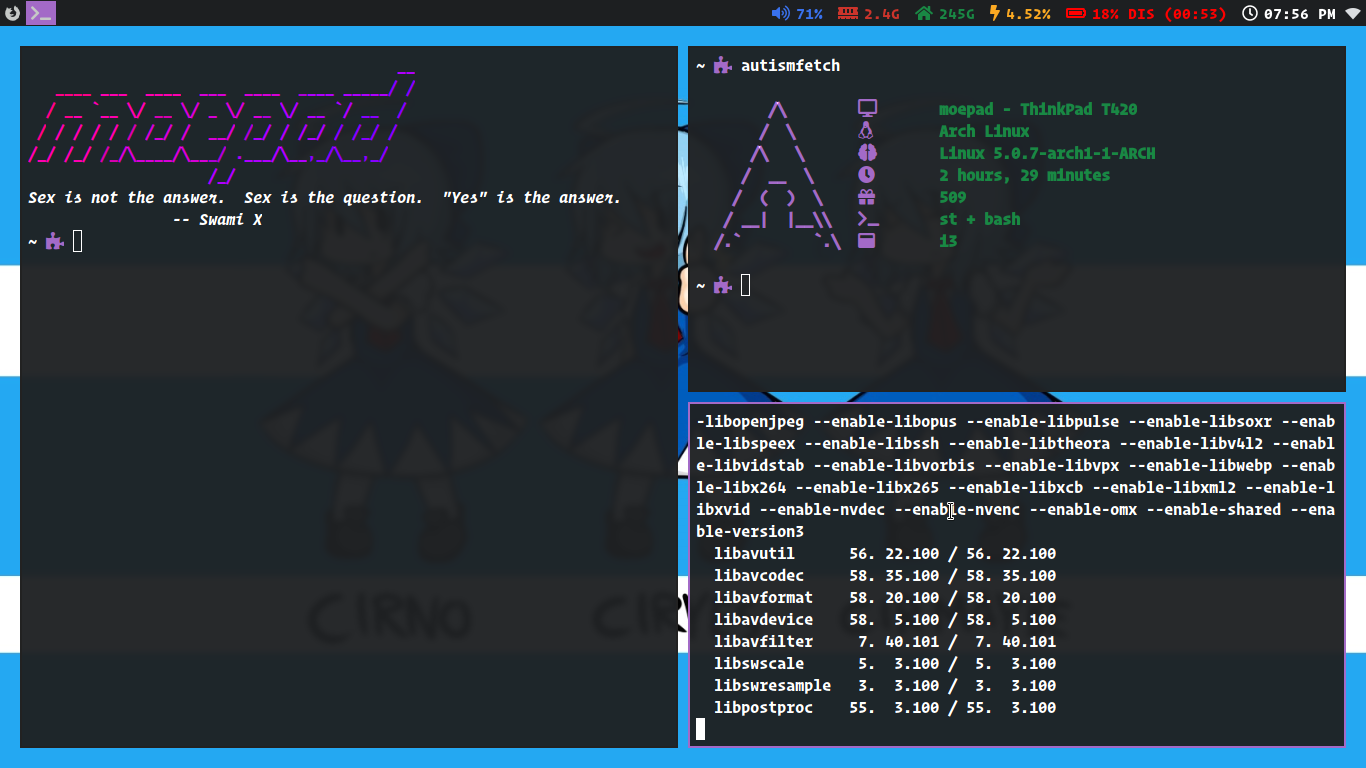Click the terminal workspace icon in top bar

pos(41,13)
